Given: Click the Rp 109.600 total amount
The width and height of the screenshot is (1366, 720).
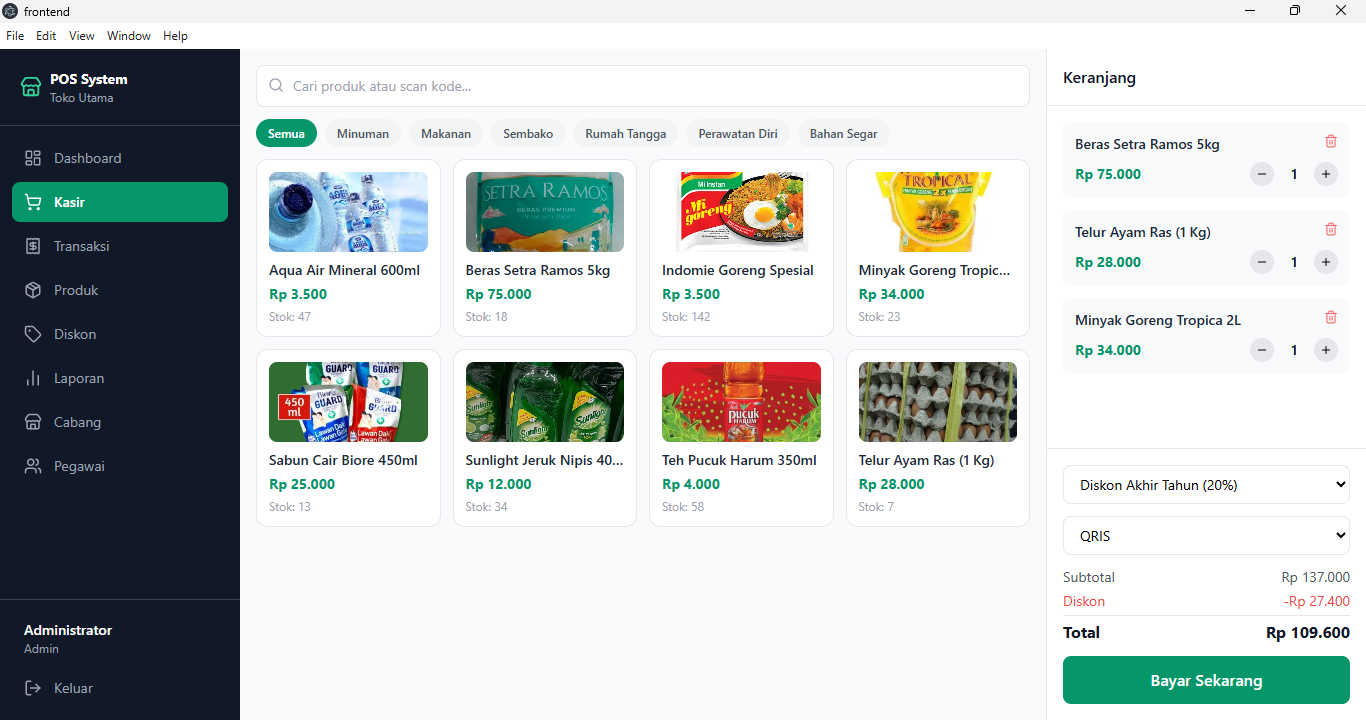Looking at the screenshot, I should click(x=1308, y=633).
